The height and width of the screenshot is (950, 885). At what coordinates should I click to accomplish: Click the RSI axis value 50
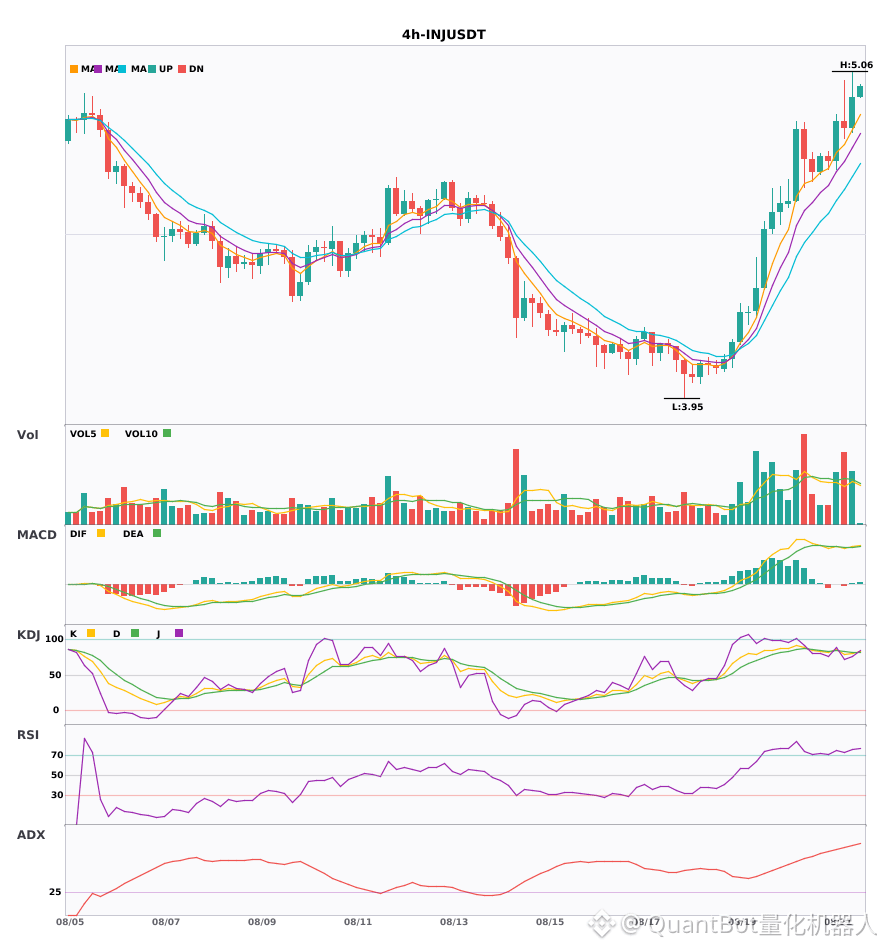[x=57, y=775]
